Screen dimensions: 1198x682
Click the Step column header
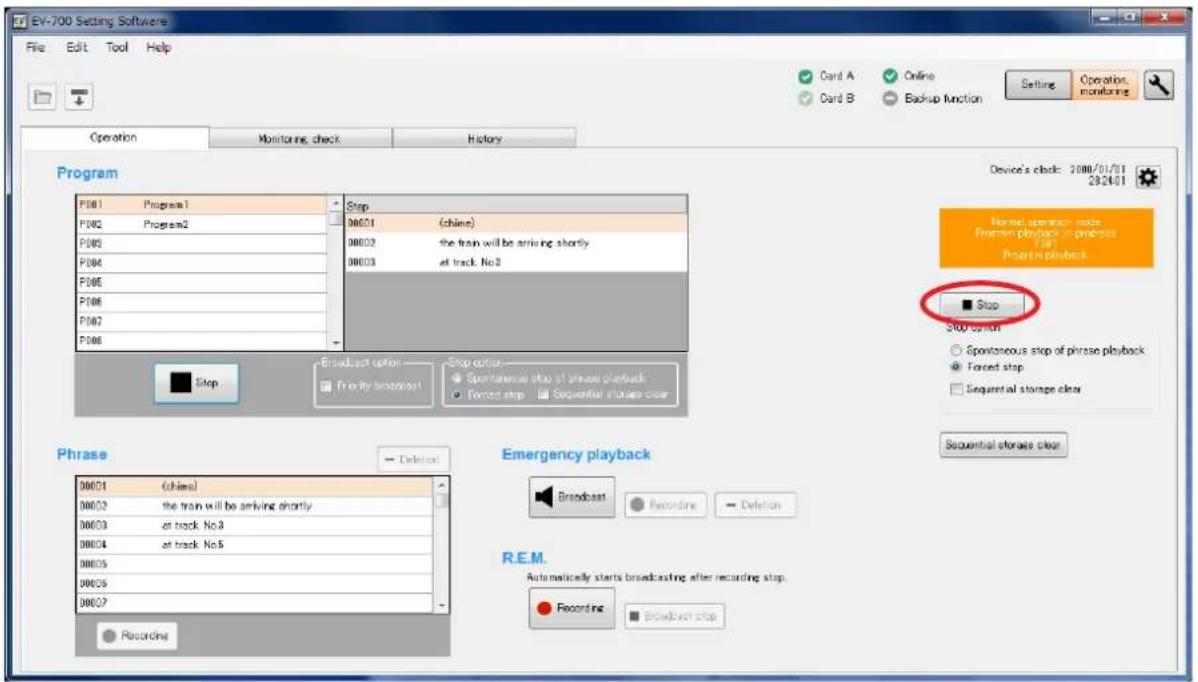click(516, 205)
